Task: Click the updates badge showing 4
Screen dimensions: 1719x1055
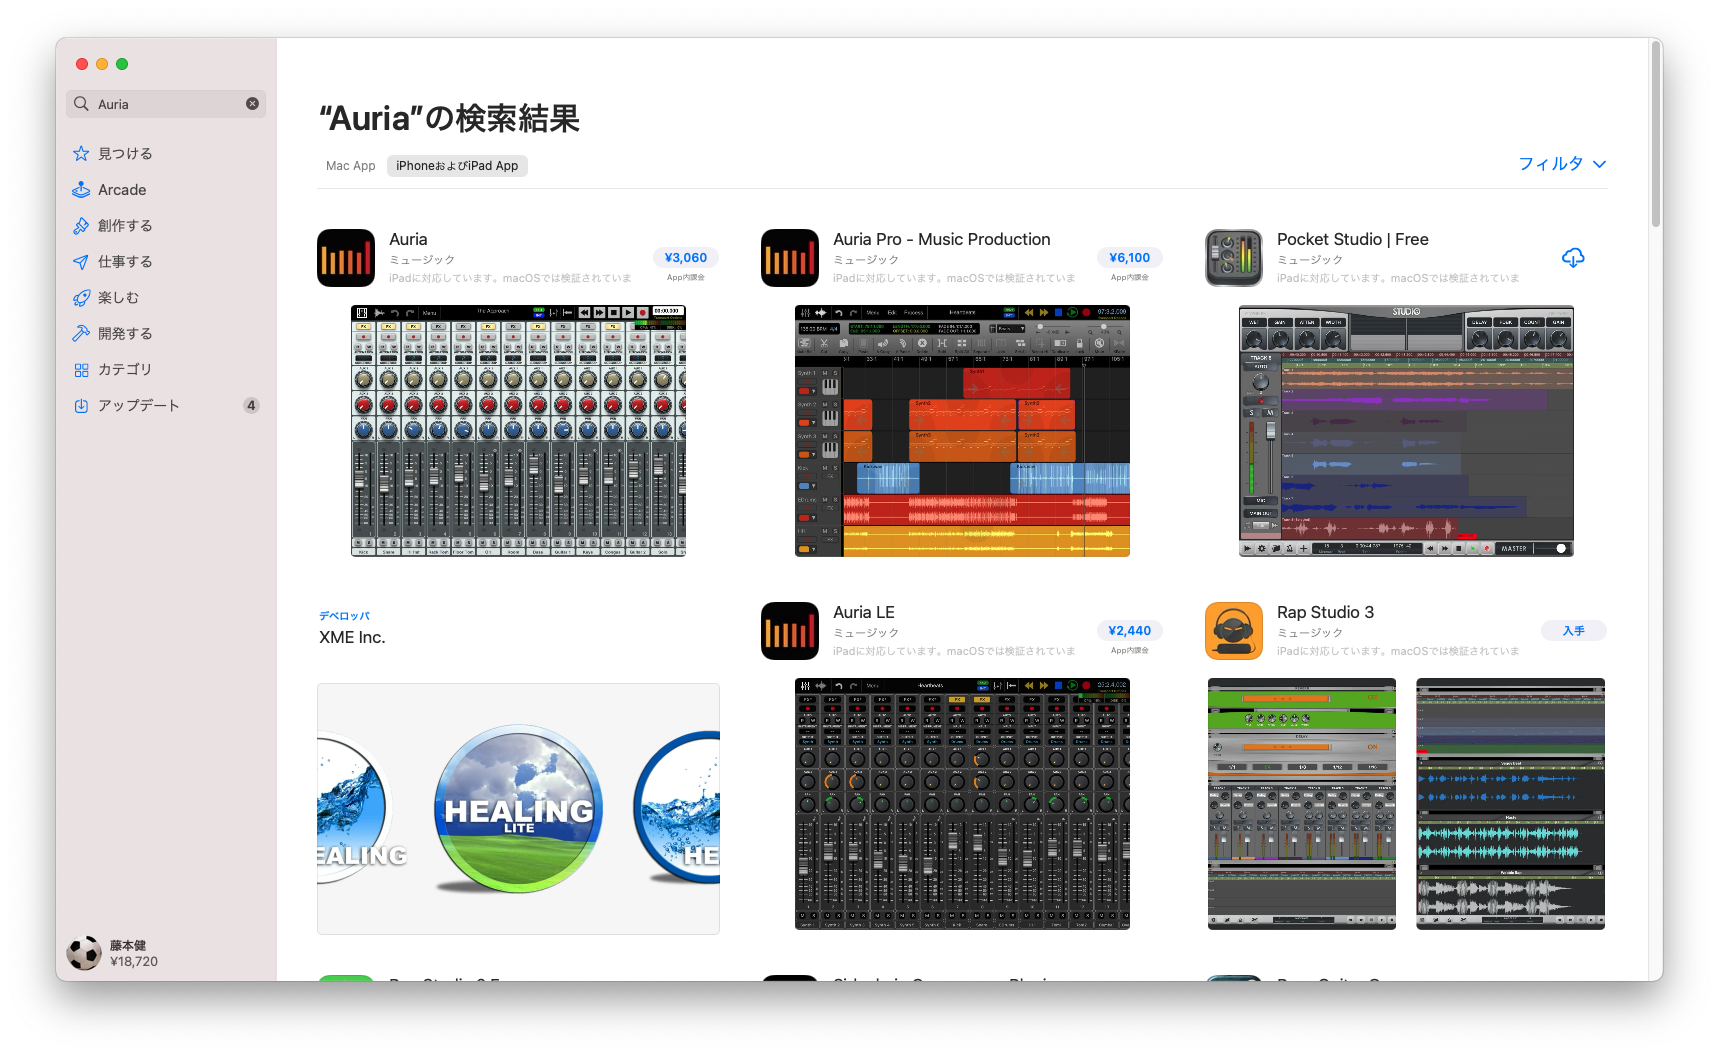Action: 251,405
